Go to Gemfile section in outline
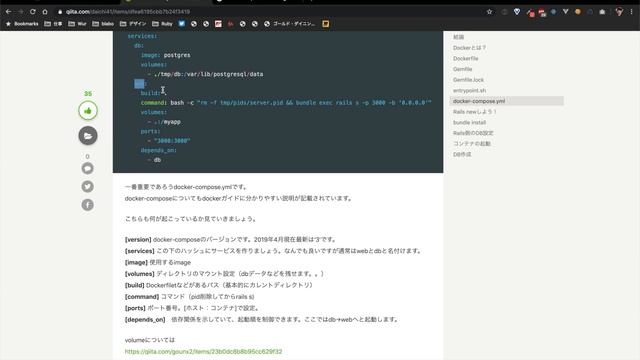The height and width of the screenshot is (360, 640). coord(462,69)
